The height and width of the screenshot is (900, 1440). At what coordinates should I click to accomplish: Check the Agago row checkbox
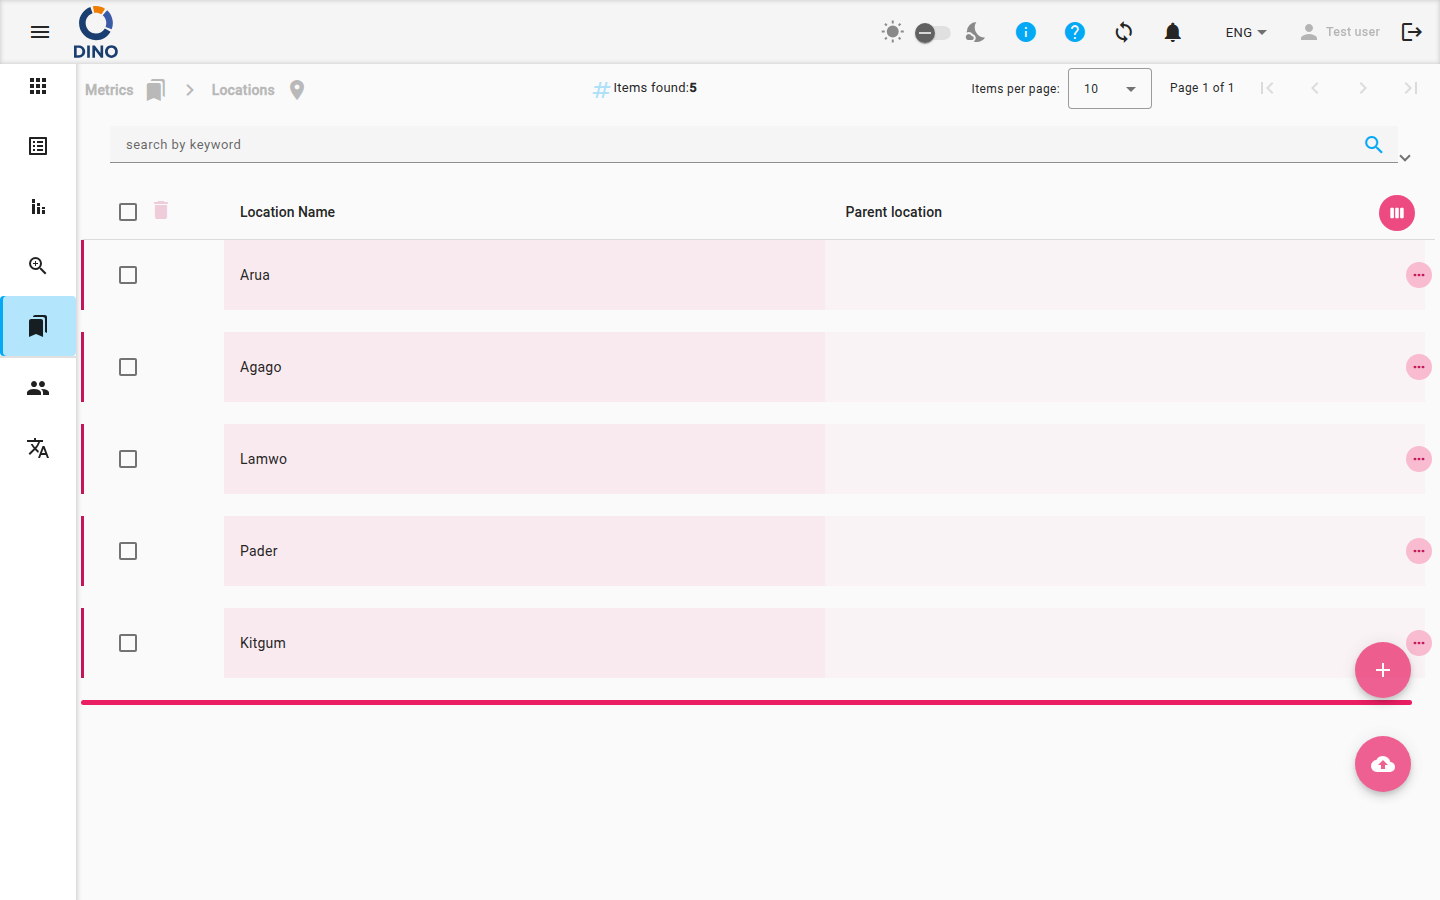pos(128,367)
